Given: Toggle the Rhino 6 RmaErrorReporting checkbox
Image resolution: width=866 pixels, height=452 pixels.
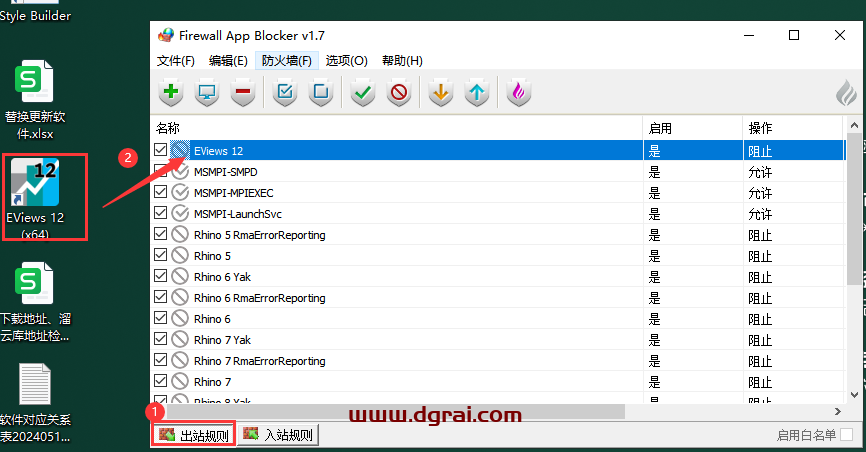Looking at the screenshot, I should pos(161,297).
